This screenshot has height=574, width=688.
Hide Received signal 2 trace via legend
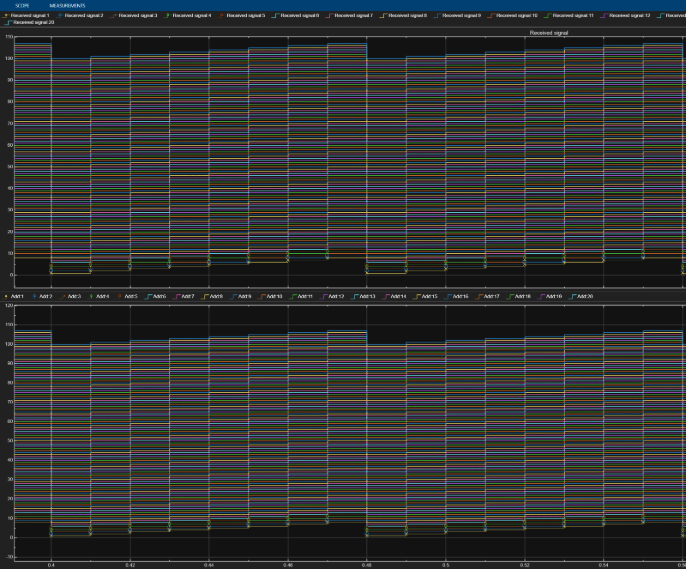87,16
